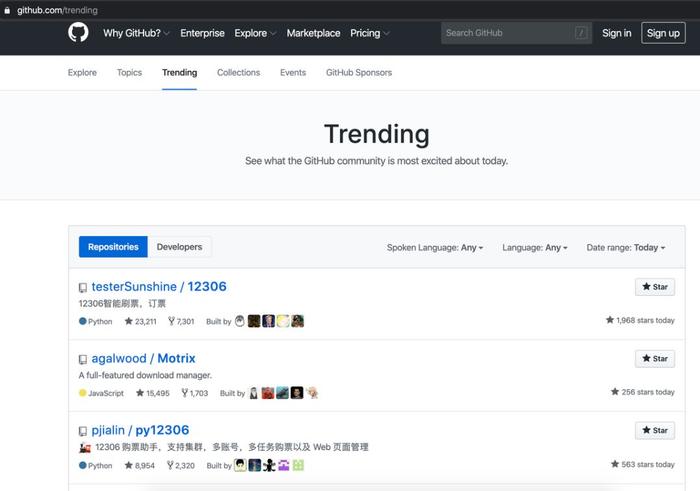
Task: Click last contributor avatar of agalwood / Motrix
Action: pyautogui.click(x=312, y=393)
